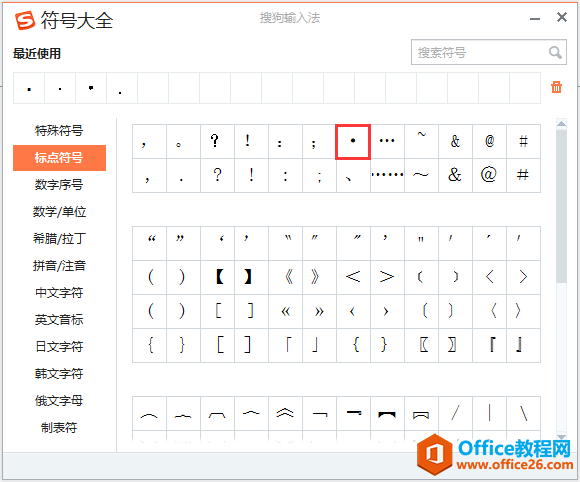
Task: Select the 希腊/拉丁 category
Action: pyautogui.click(x=59, y=239)
